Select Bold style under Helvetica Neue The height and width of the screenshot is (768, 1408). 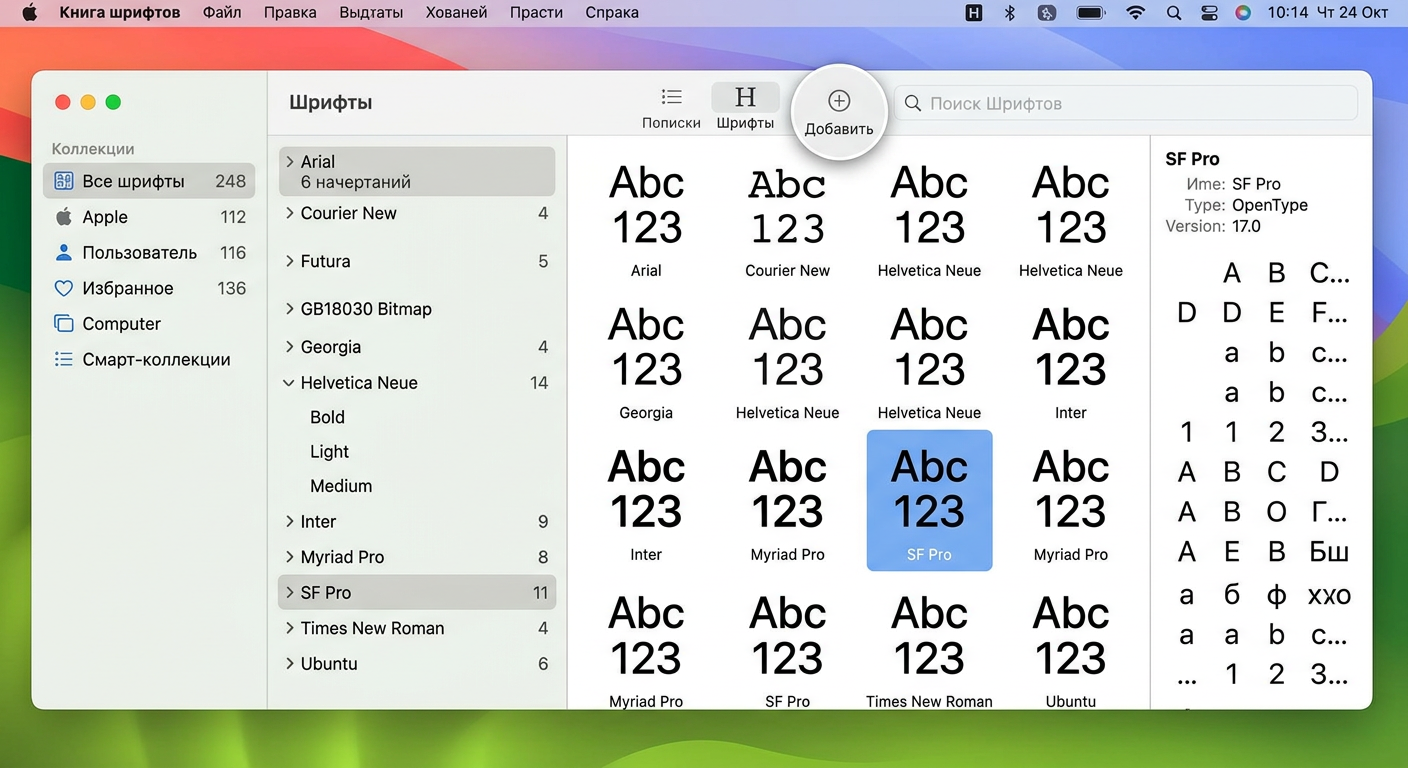[x=327, y=417]
